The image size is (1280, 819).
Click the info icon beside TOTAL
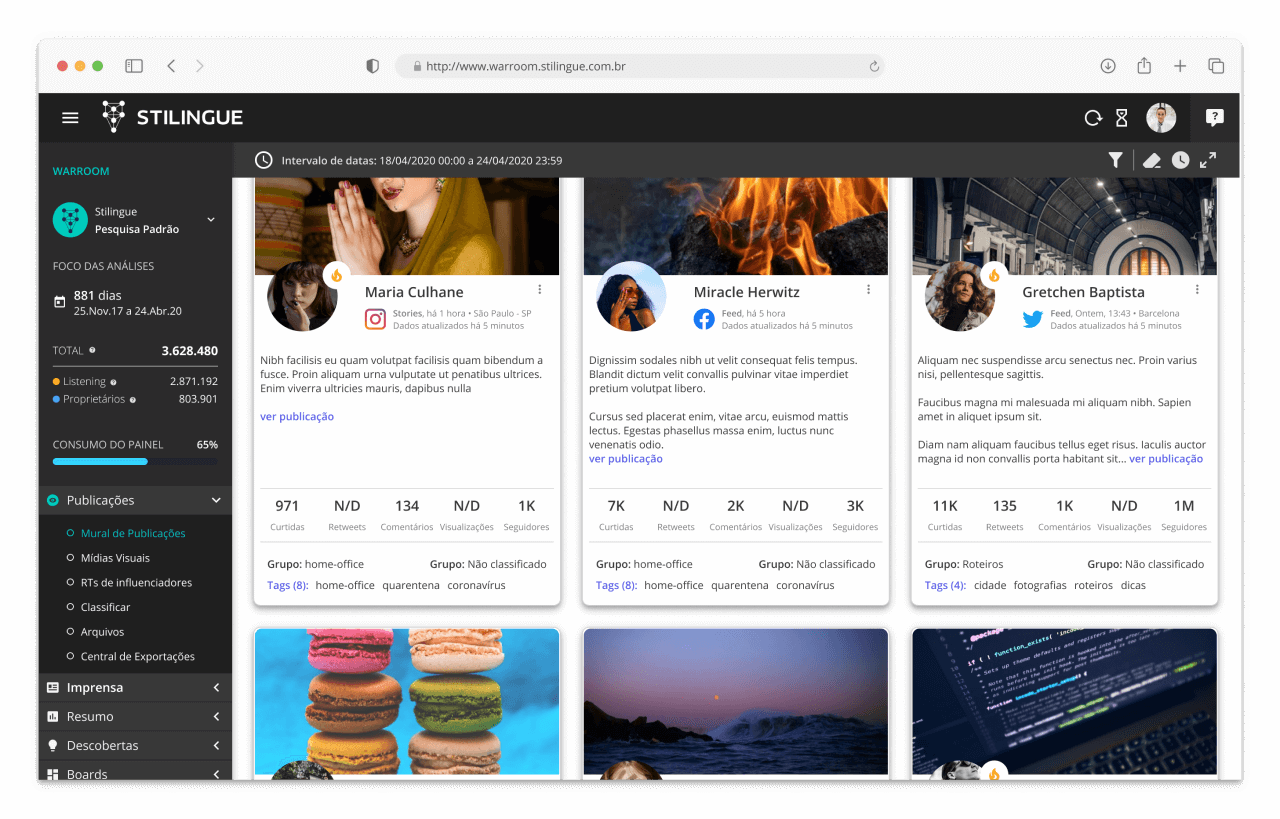[92, 351]
